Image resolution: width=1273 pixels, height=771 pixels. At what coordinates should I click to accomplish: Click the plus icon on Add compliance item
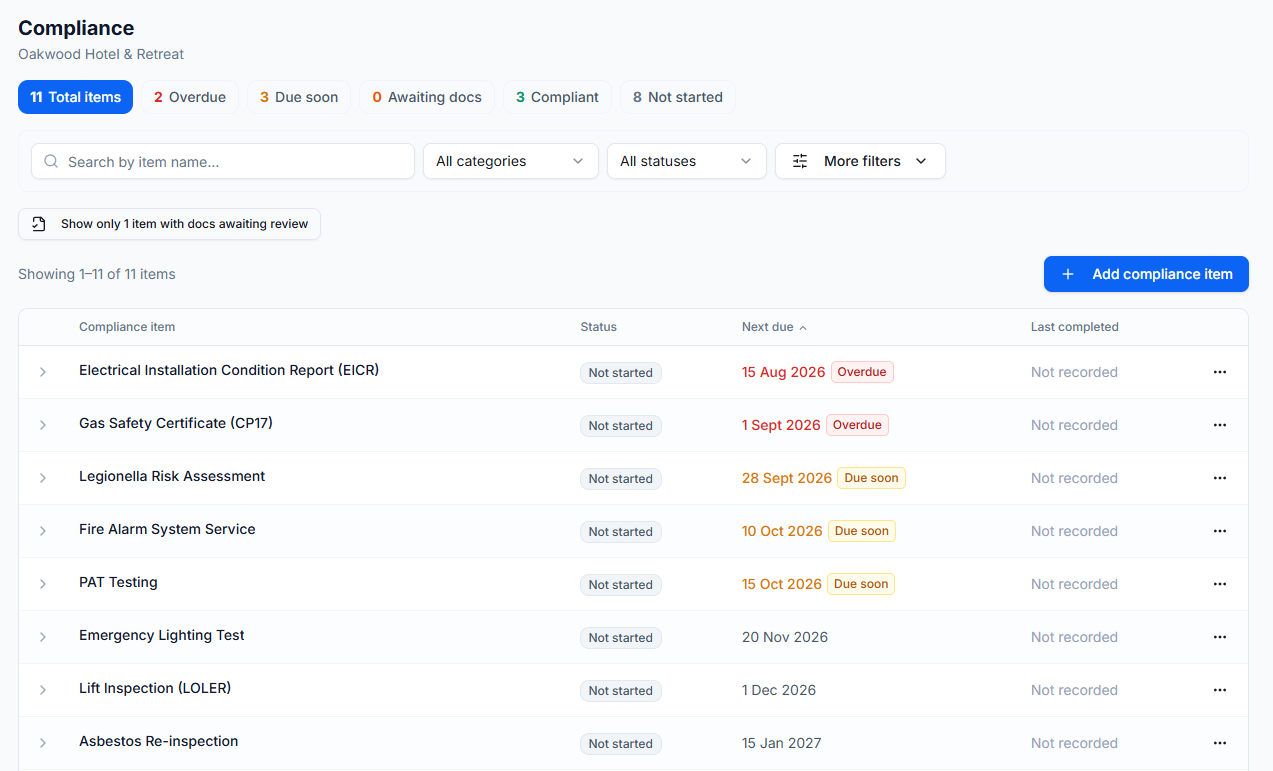click(1068, 274)
